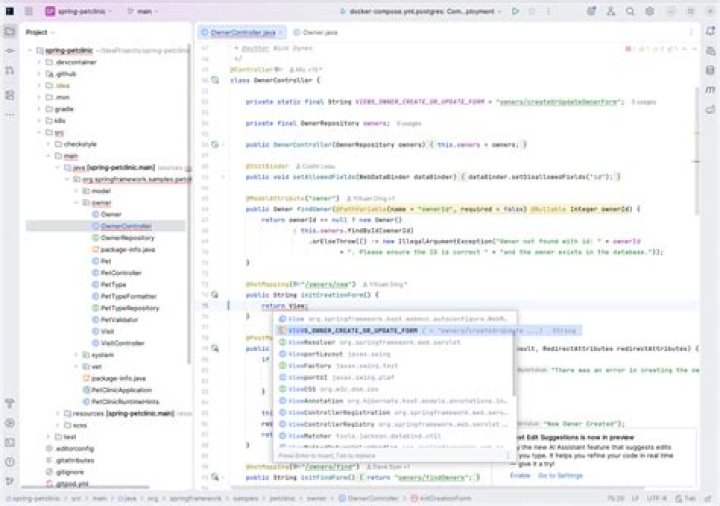Open the Pull Requests tool window
The image size is (720, 506).
click(10, 71)
